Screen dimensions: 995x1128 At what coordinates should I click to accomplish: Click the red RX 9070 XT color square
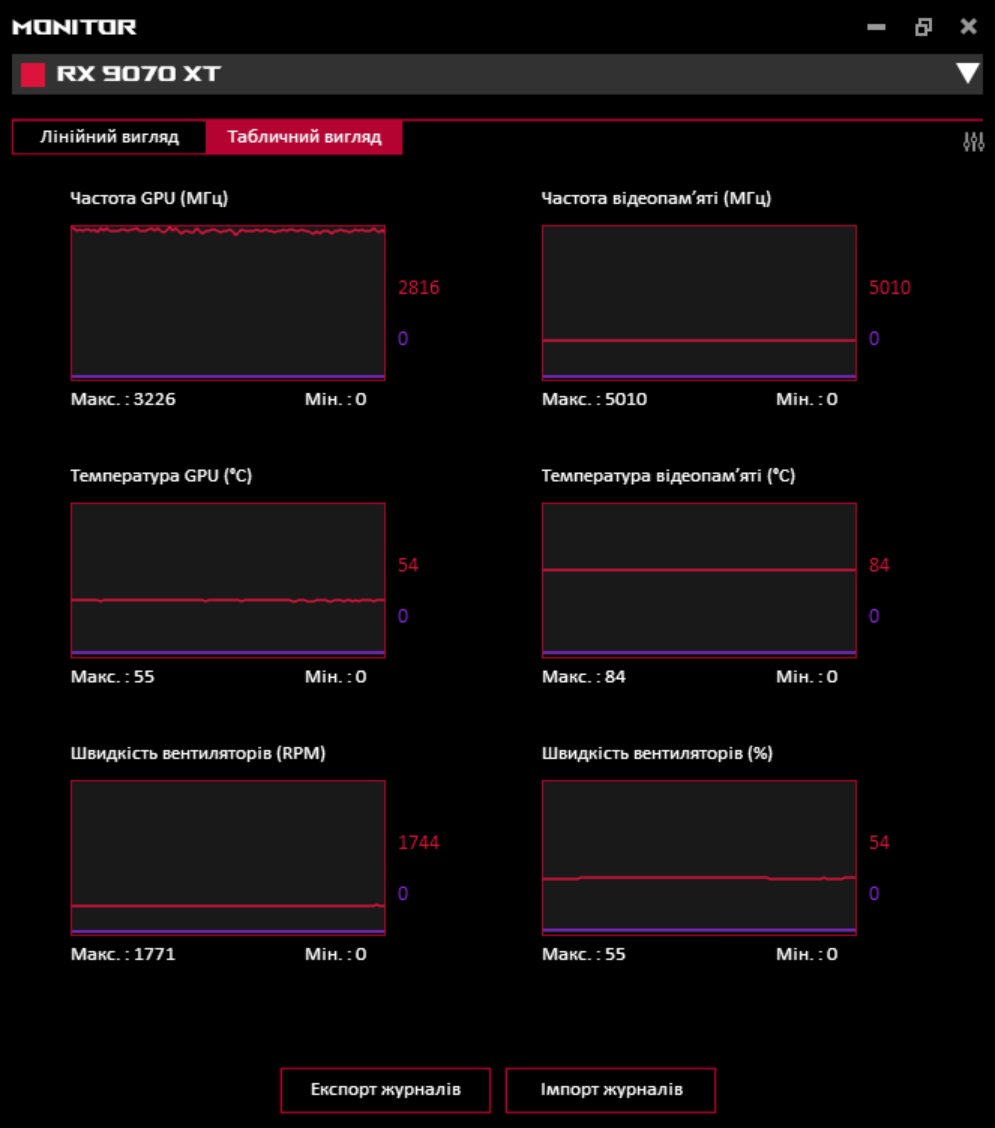coord(32,74)
